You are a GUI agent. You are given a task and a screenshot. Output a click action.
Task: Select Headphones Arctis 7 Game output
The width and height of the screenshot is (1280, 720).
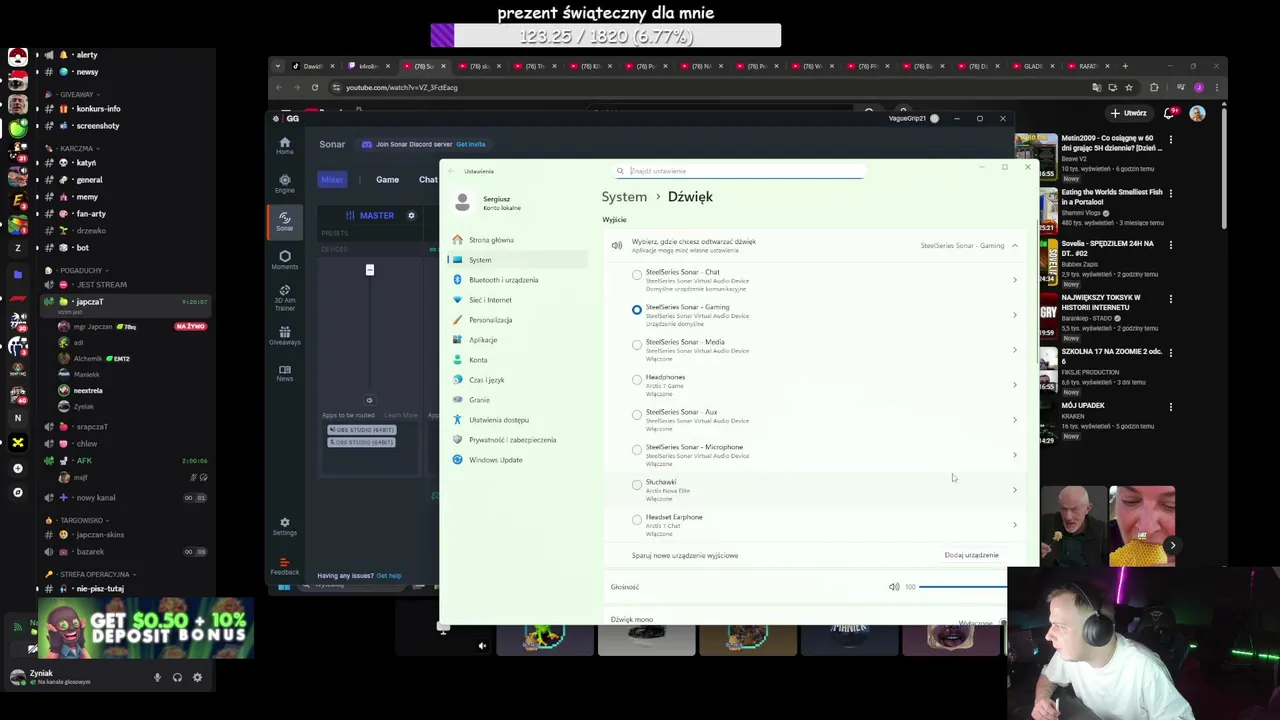point(637,380)
